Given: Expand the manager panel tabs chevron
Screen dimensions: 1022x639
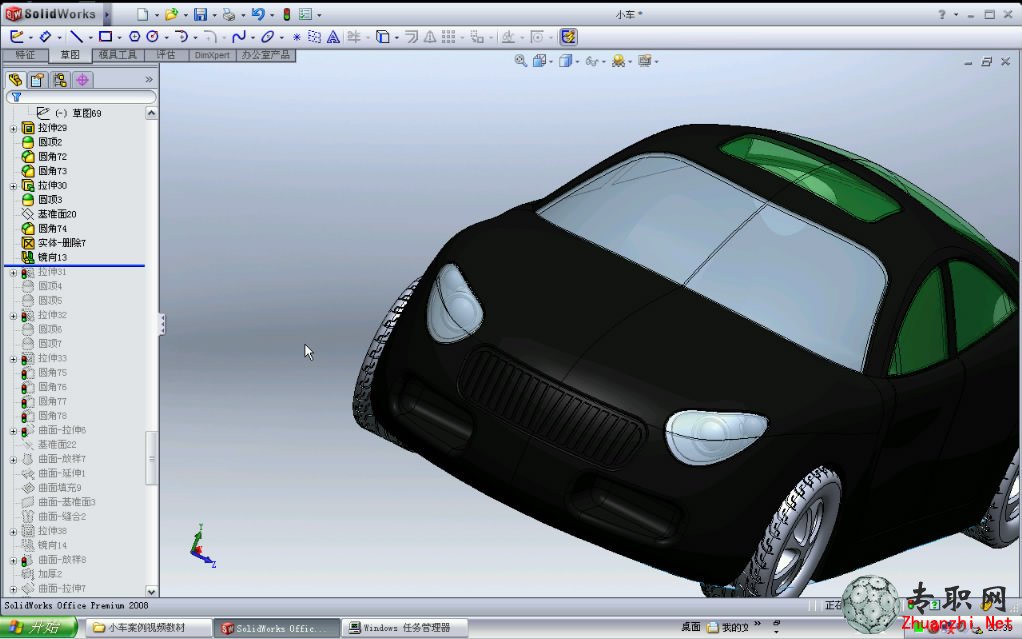Looking at the screenshot, I should click(149, 80).
